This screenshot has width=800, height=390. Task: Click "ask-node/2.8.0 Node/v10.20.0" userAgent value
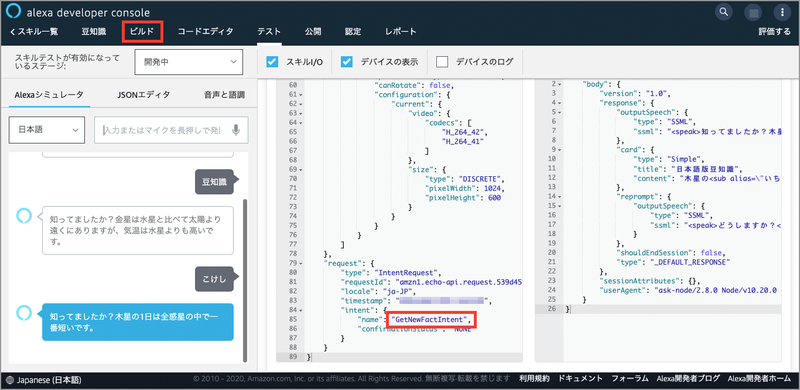click(x=715, y=290)
